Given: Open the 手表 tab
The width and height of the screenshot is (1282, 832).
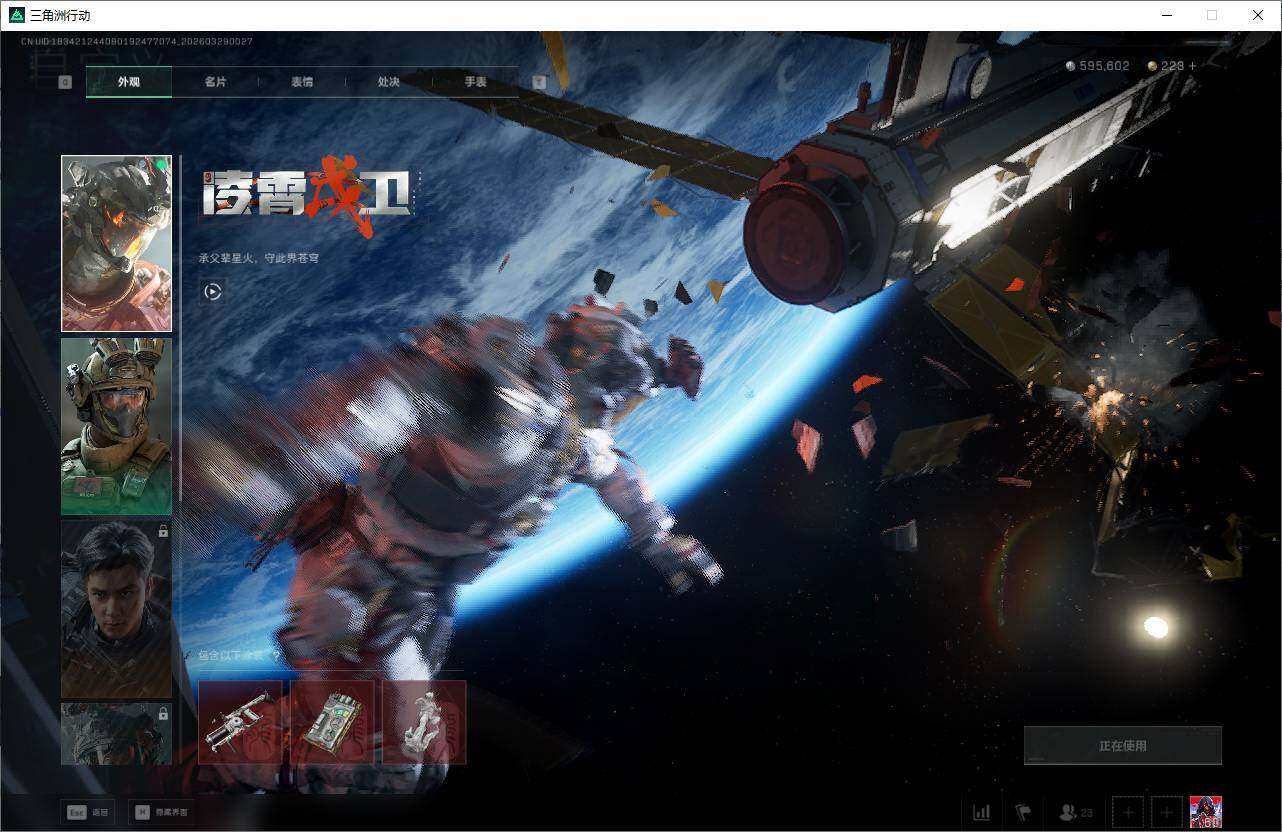Looking at the screenshot, I should click(475, 82).
